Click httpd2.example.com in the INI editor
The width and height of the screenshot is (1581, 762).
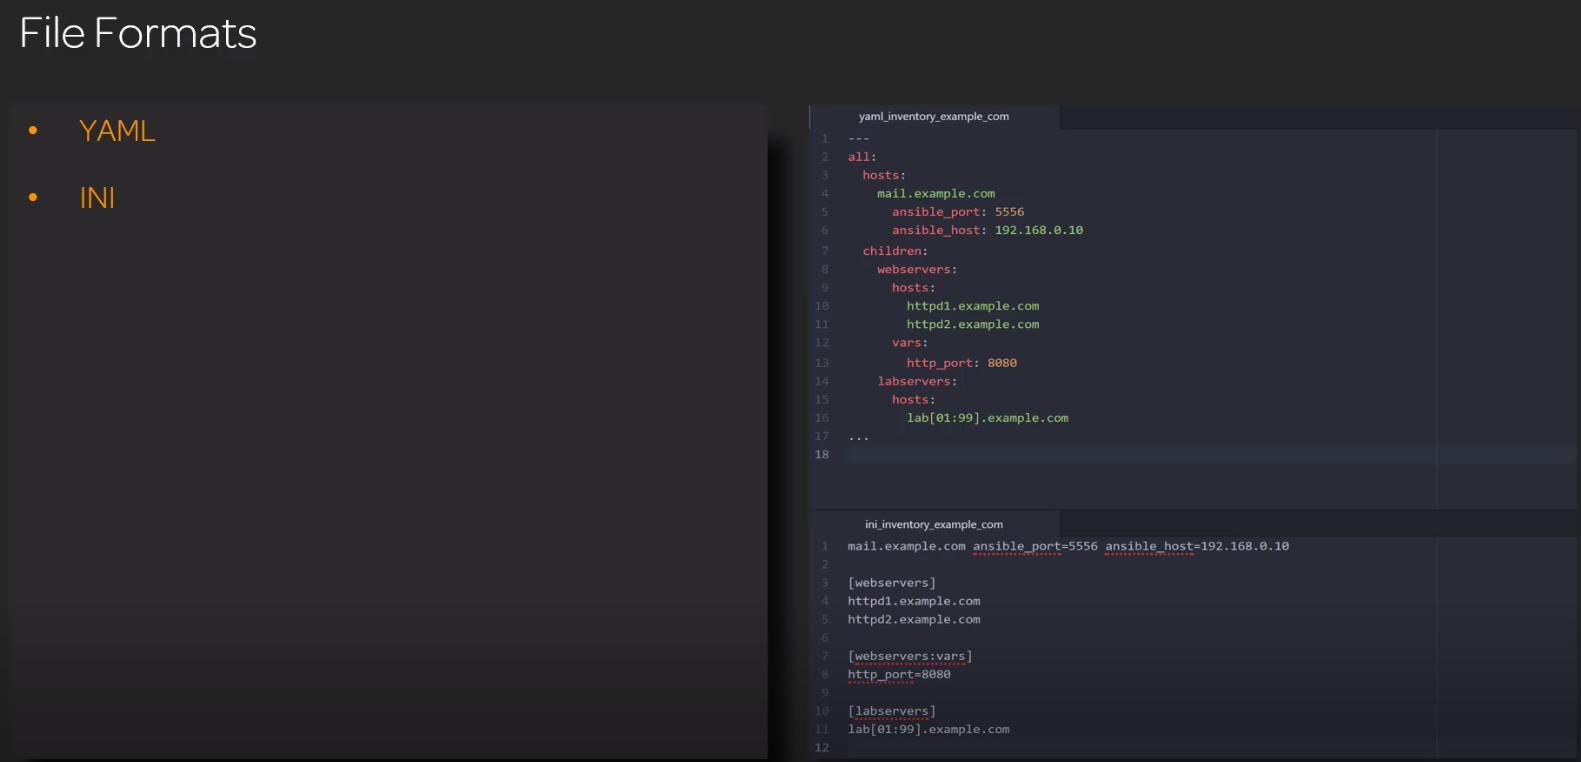[913, 620]
